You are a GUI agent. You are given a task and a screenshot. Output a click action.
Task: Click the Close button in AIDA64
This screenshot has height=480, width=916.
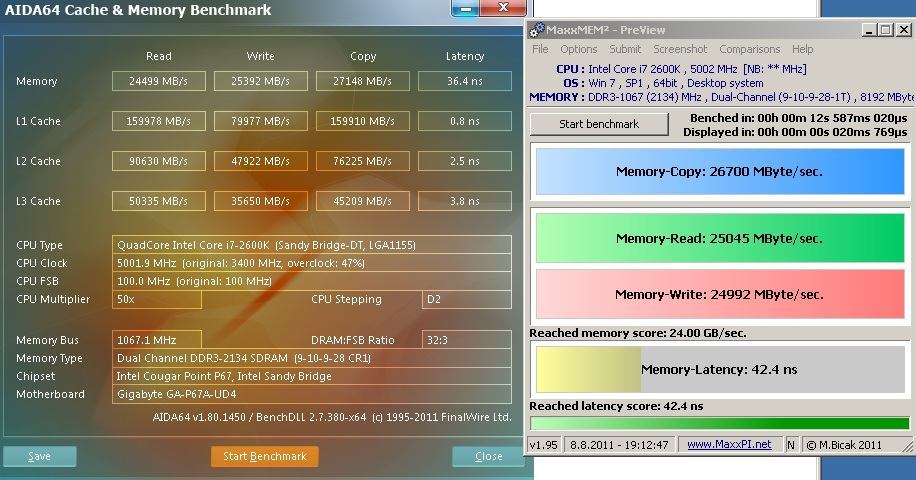(488, 456)
